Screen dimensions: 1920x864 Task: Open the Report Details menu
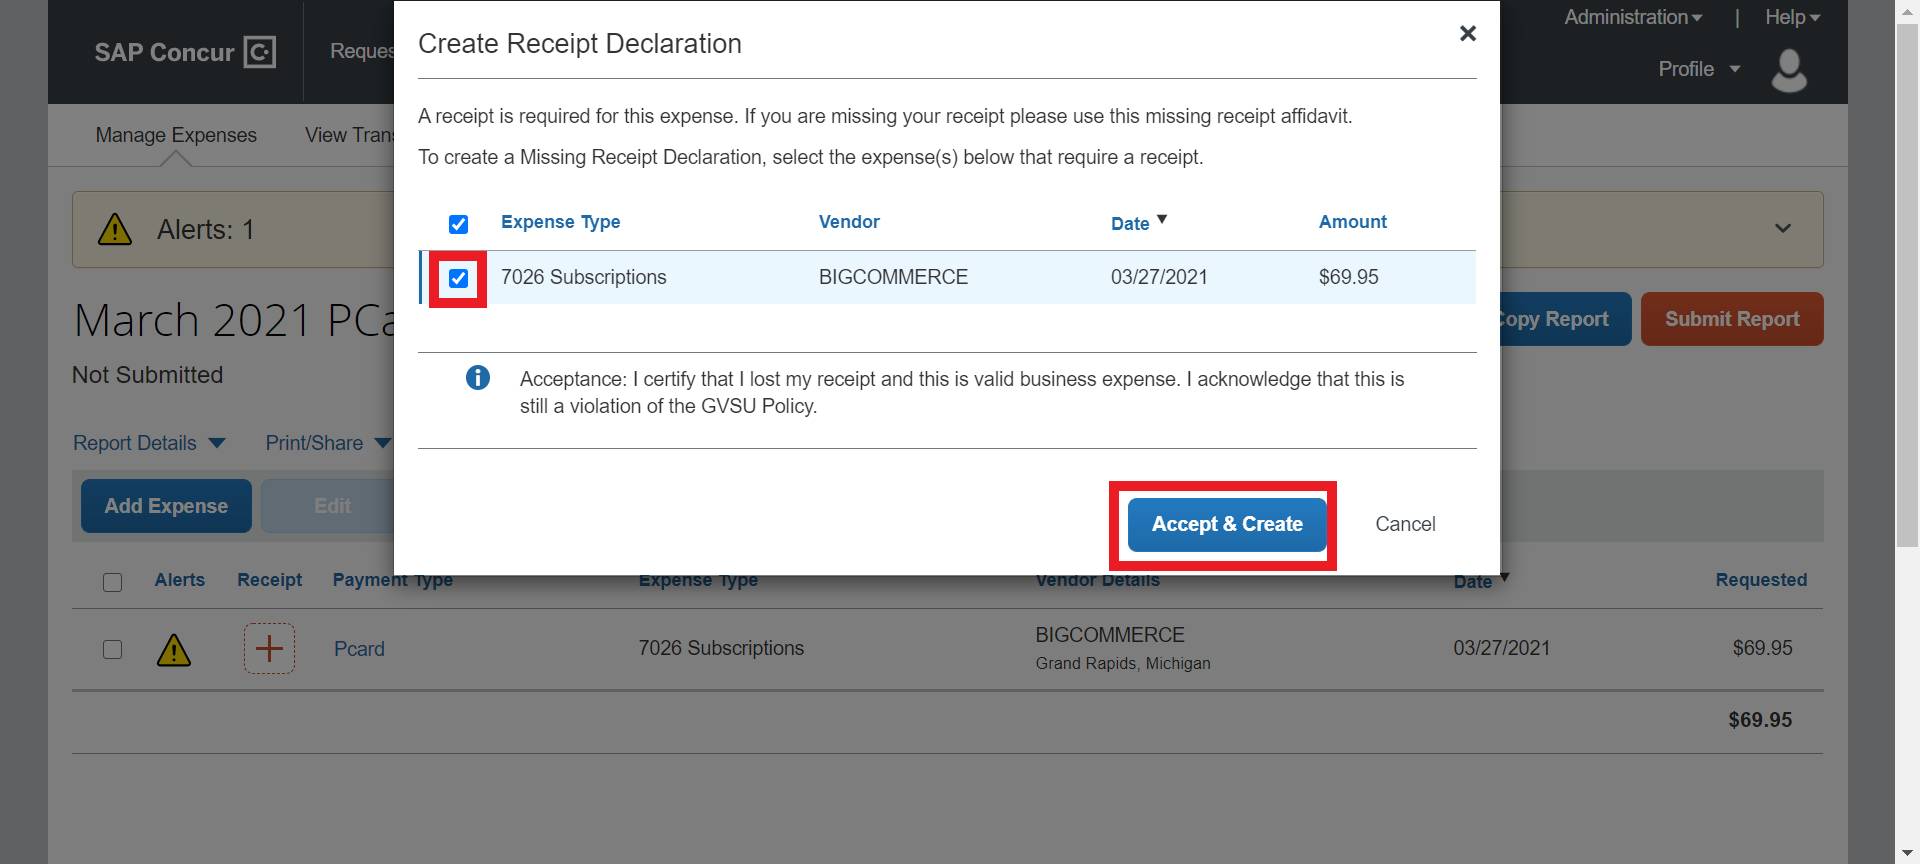point(149,443)
